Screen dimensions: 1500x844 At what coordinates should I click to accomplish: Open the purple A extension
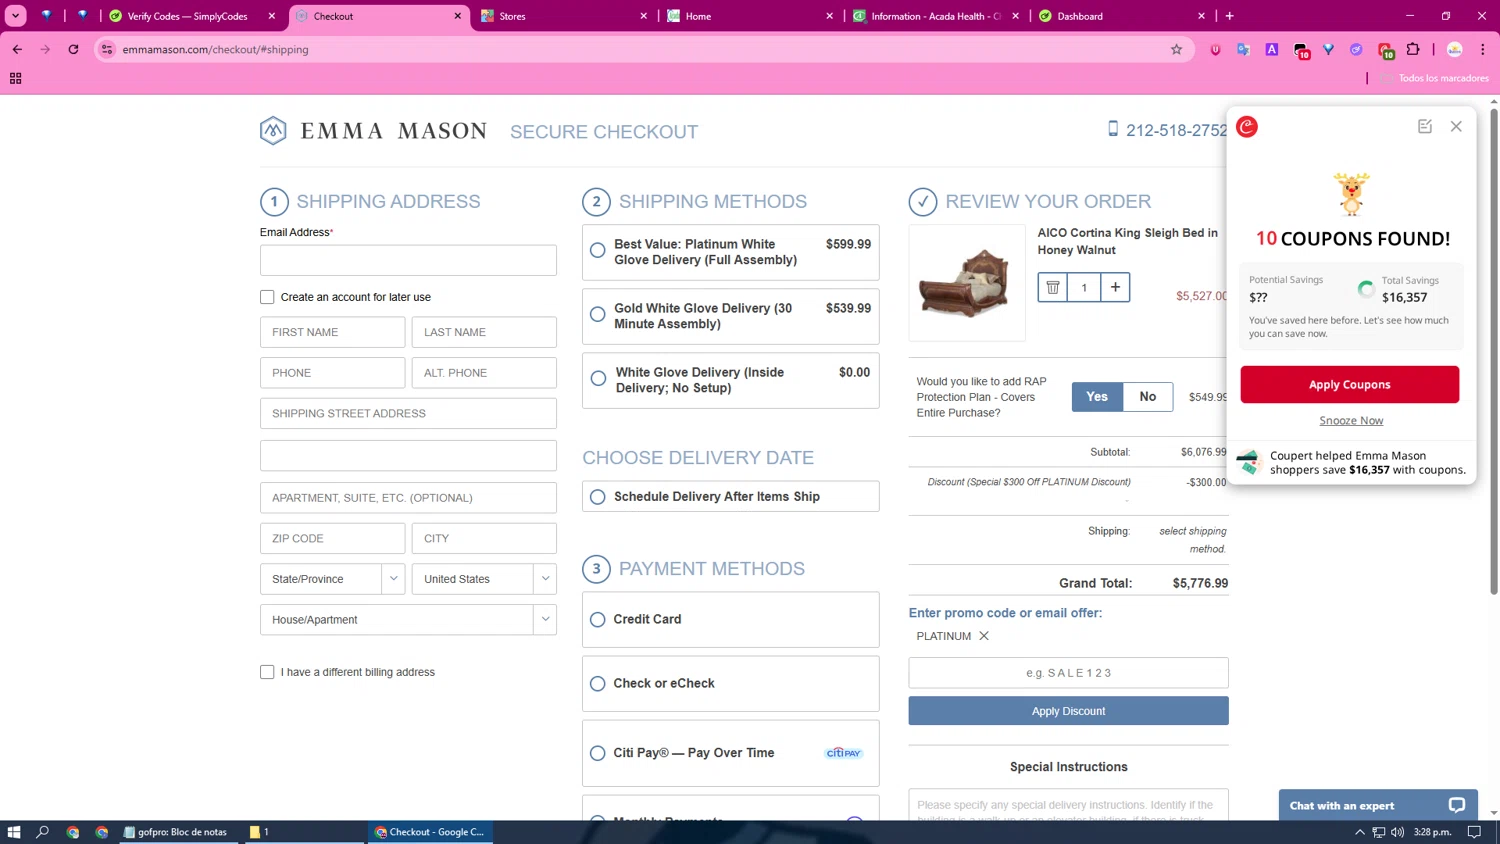pos(1272,49)
